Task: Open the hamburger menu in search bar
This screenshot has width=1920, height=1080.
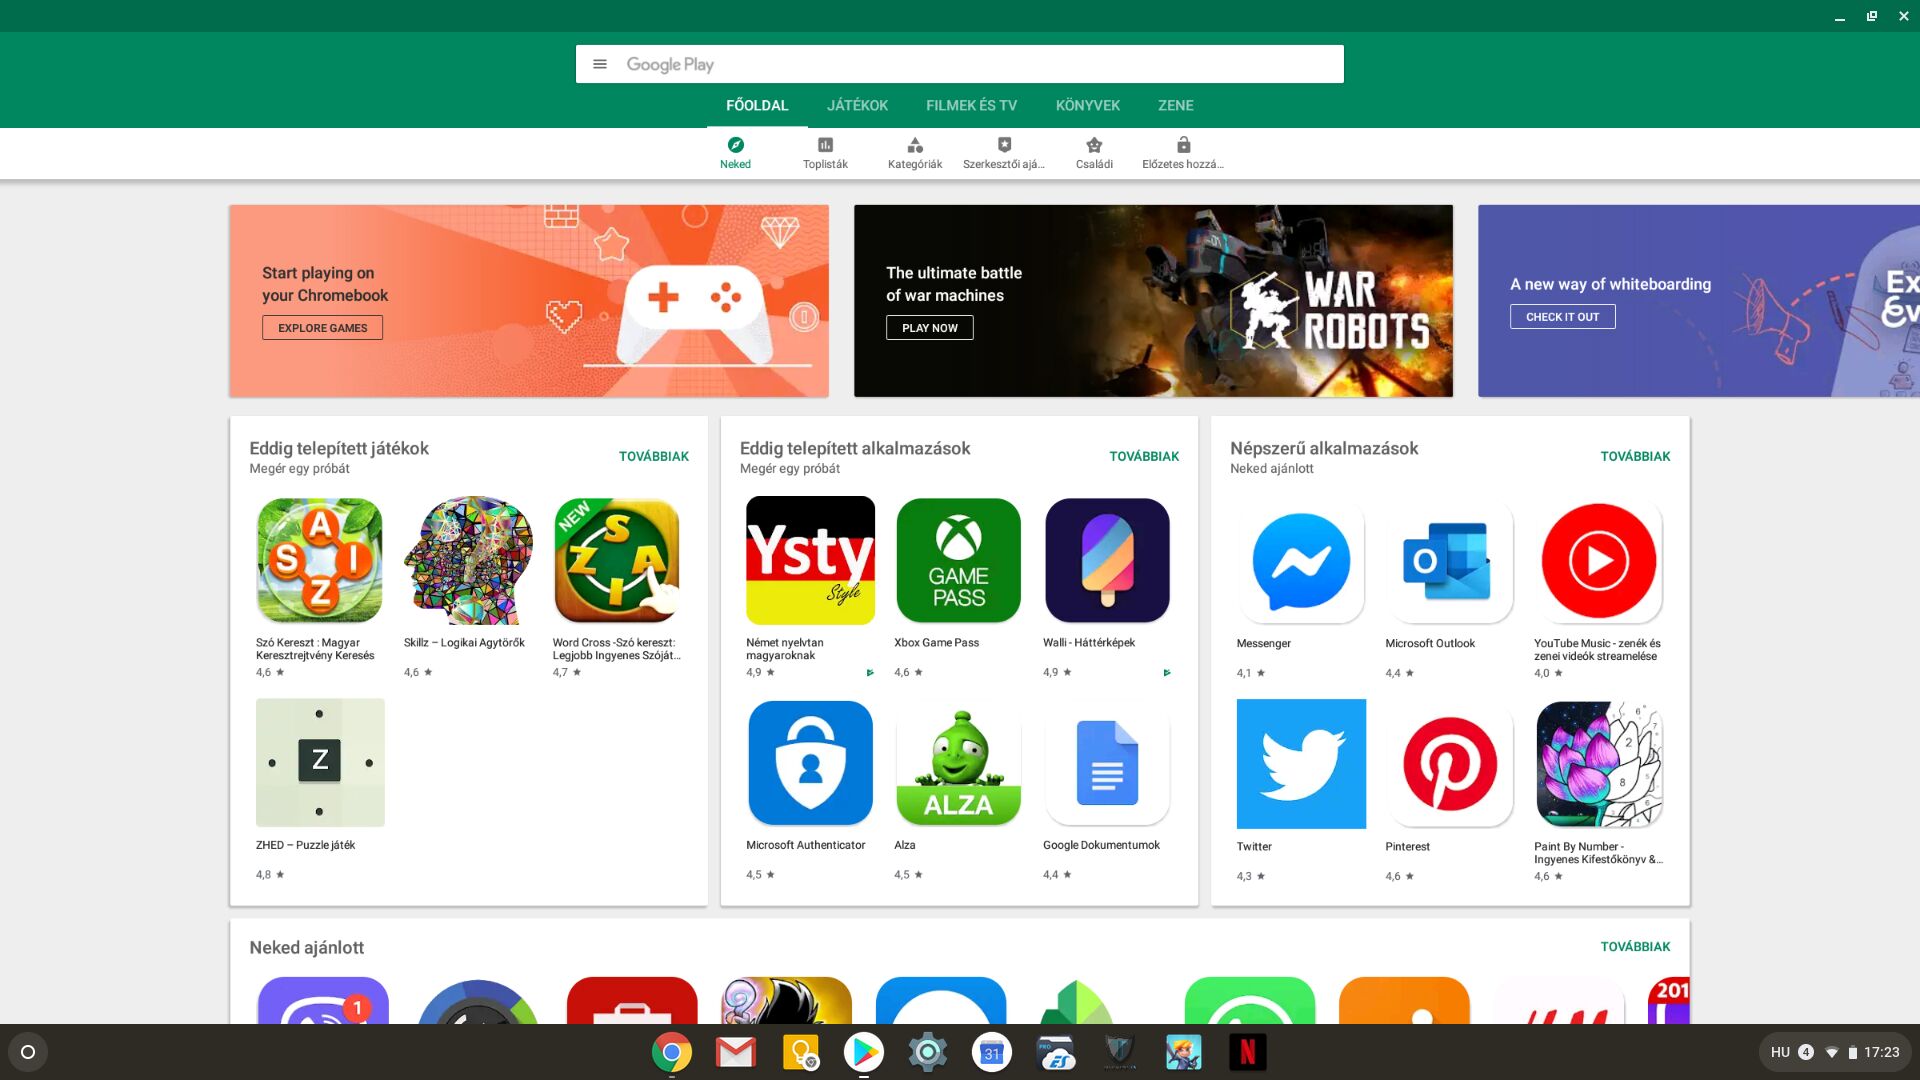Action: (600, 64)
